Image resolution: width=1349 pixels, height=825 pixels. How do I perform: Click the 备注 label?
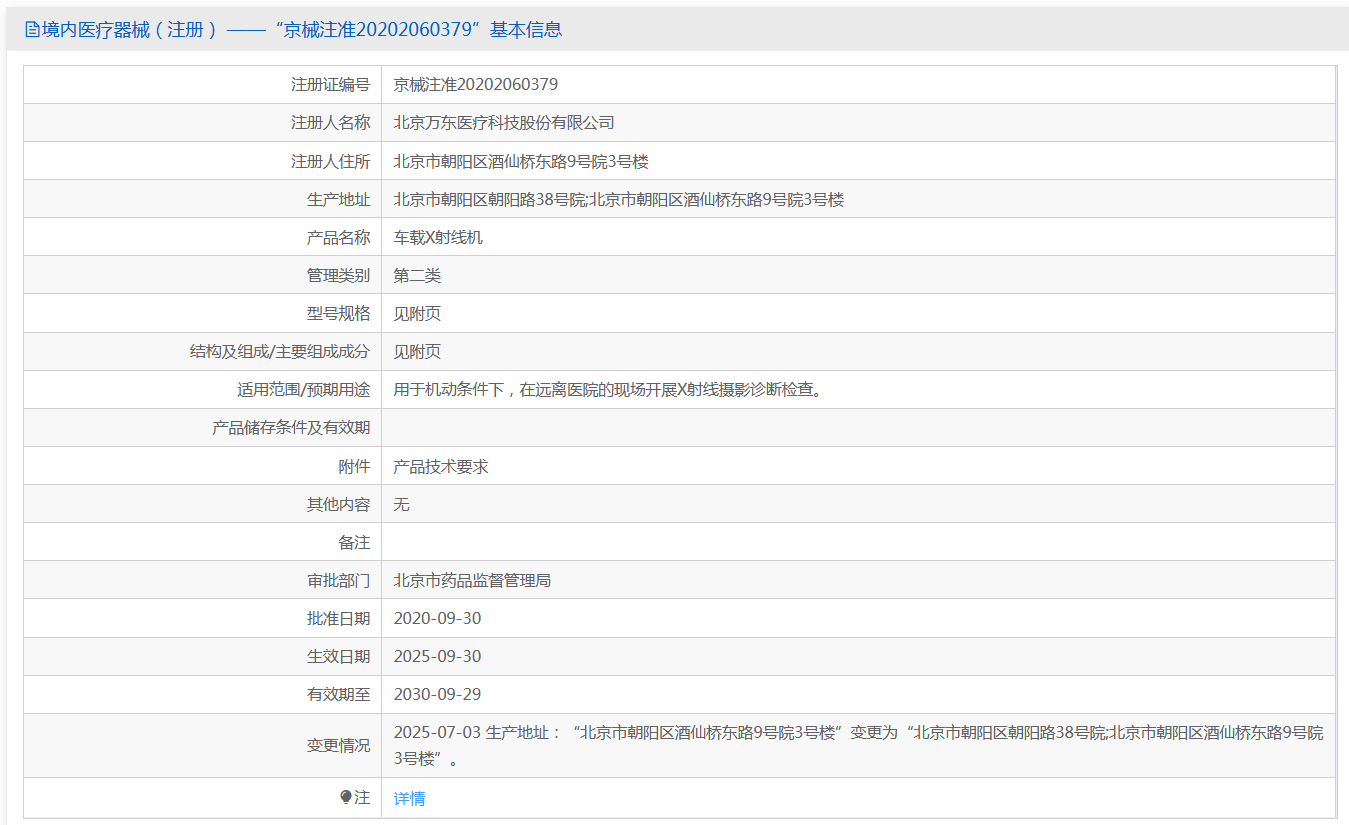(x=354, y=542)
